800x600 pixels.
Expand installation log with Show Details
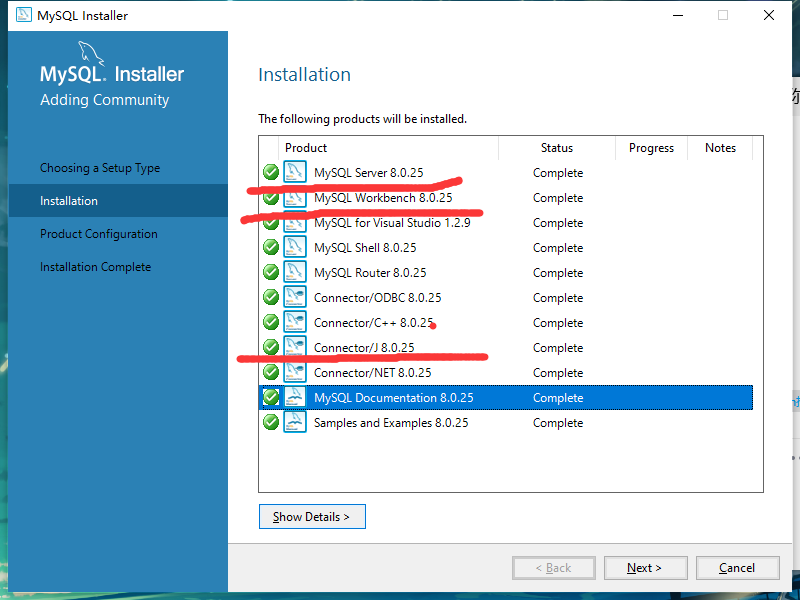pyautogui.click(x=311, y=517)
